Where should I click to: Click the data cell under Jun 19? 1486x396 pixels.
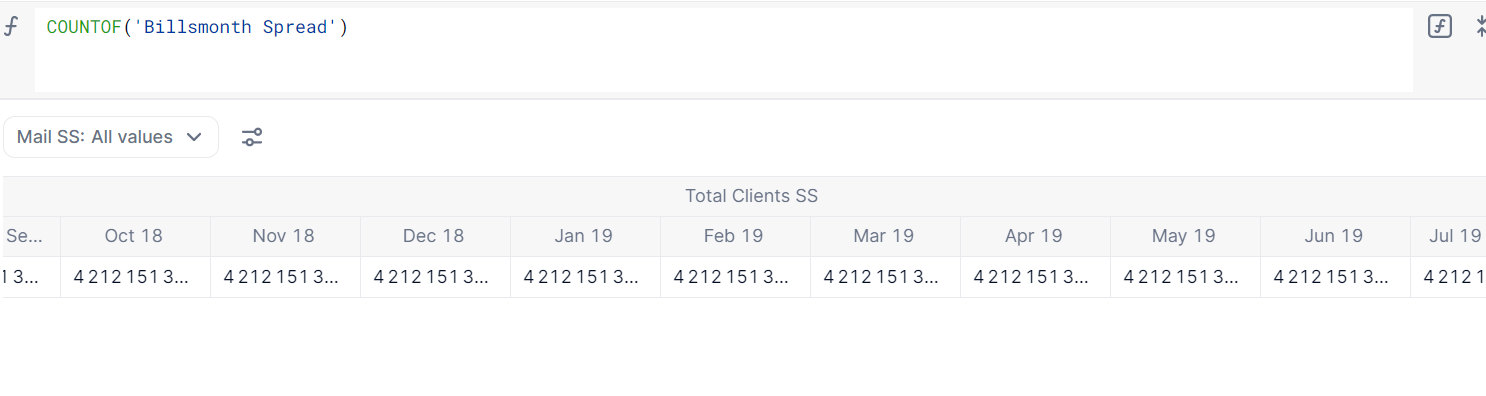[1335, 277]
